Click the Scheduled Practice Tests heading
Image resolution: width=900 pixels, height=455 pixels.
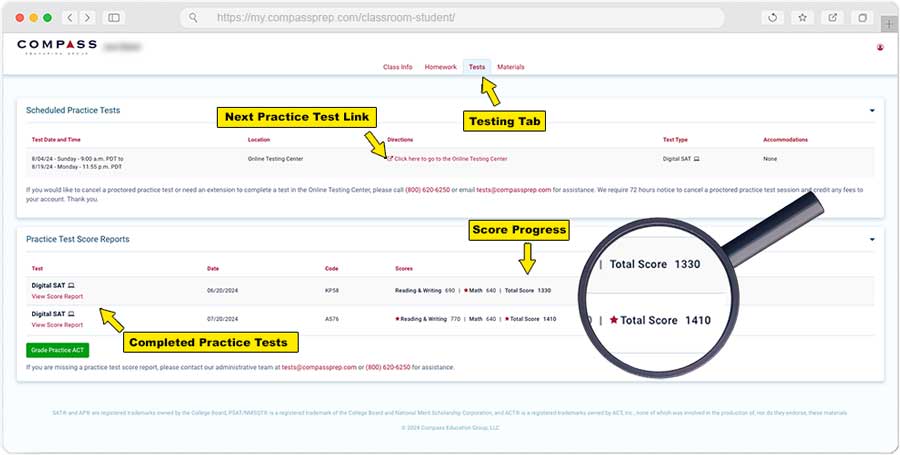(x=73, y=110)
